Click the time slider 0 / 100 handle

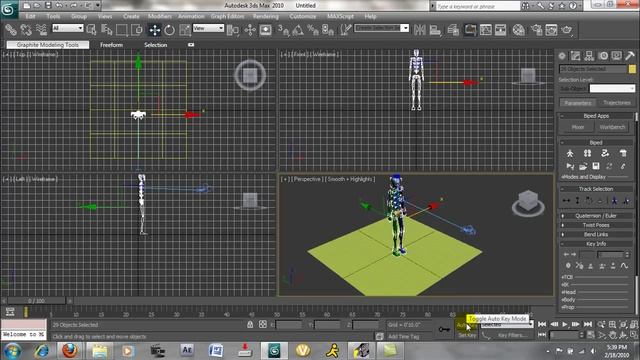coord(36,301)
